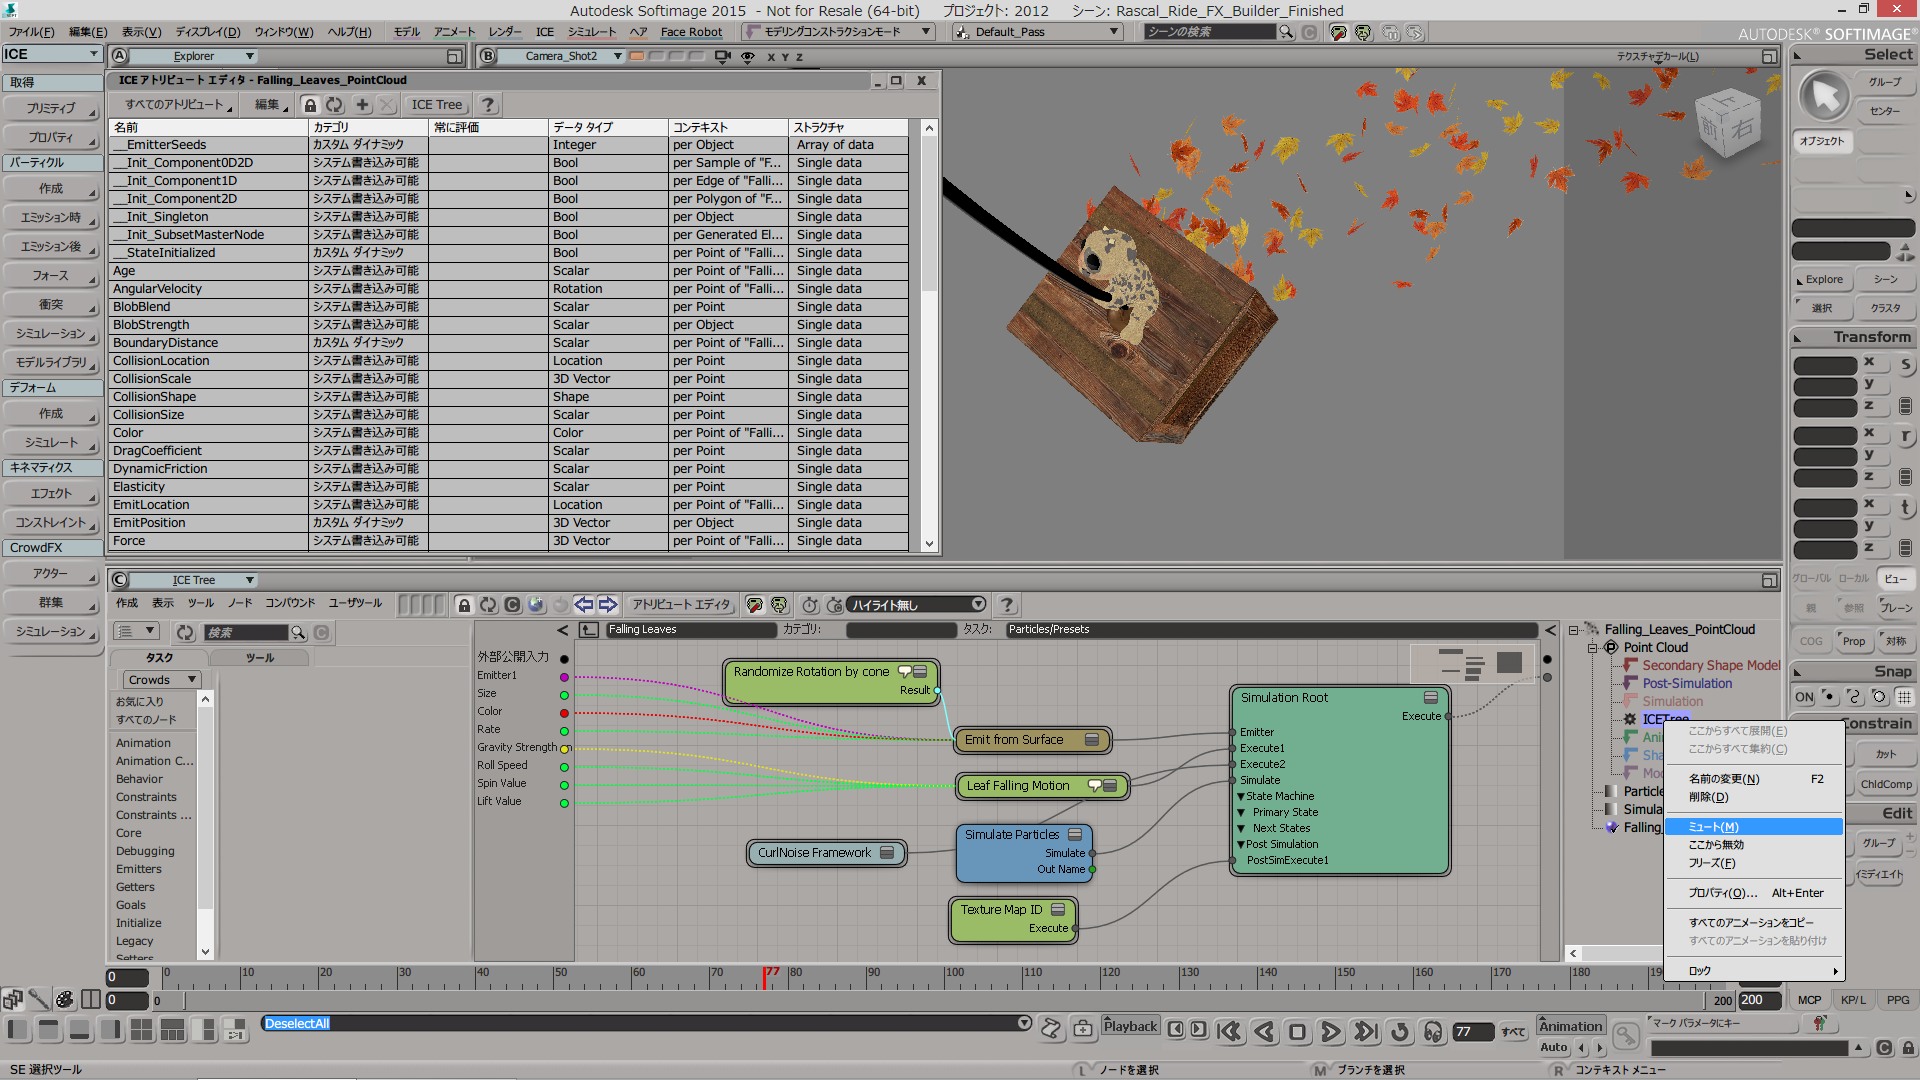Image resolution: width=1920 pixels, height=1080 pixels.
Task: Toggle loop playback icon
Action: click(1400, 1031)
